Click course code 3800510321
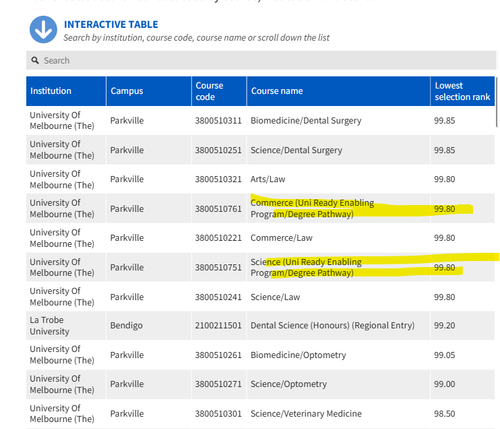The image size is (500, 429). coord(218,179)
